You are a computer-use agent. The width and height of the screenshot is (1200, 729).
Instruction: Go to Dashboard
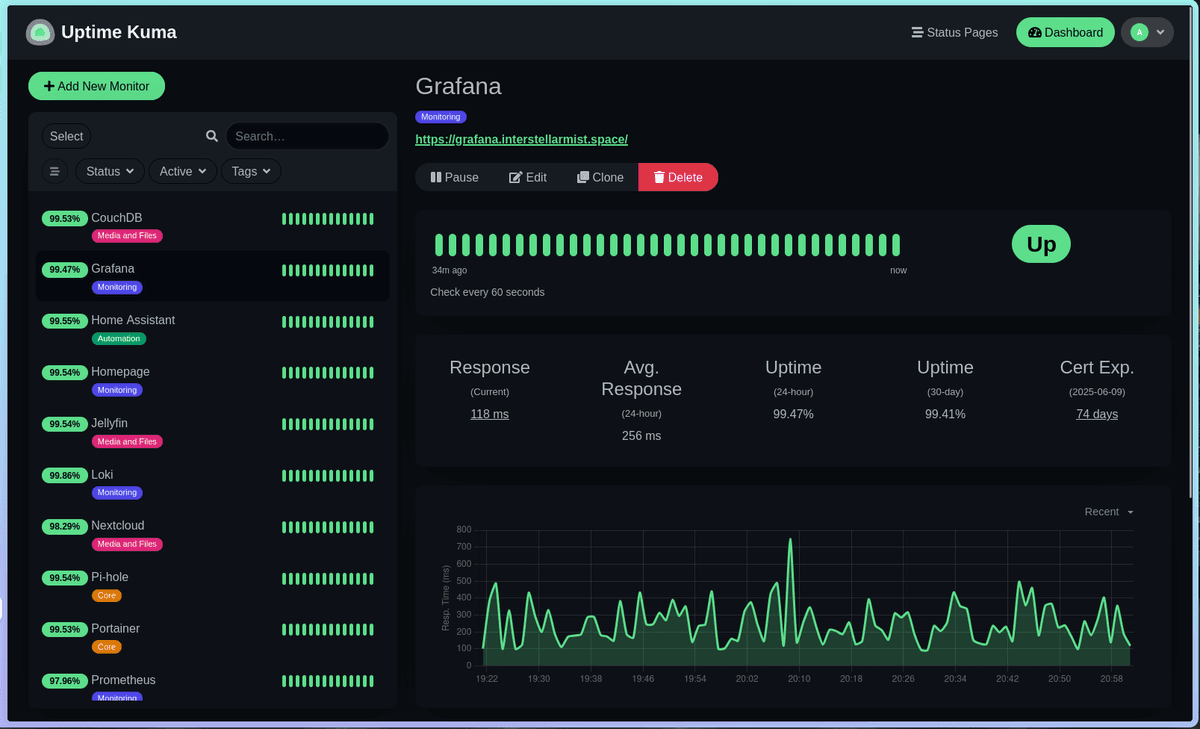point(1065,32)
